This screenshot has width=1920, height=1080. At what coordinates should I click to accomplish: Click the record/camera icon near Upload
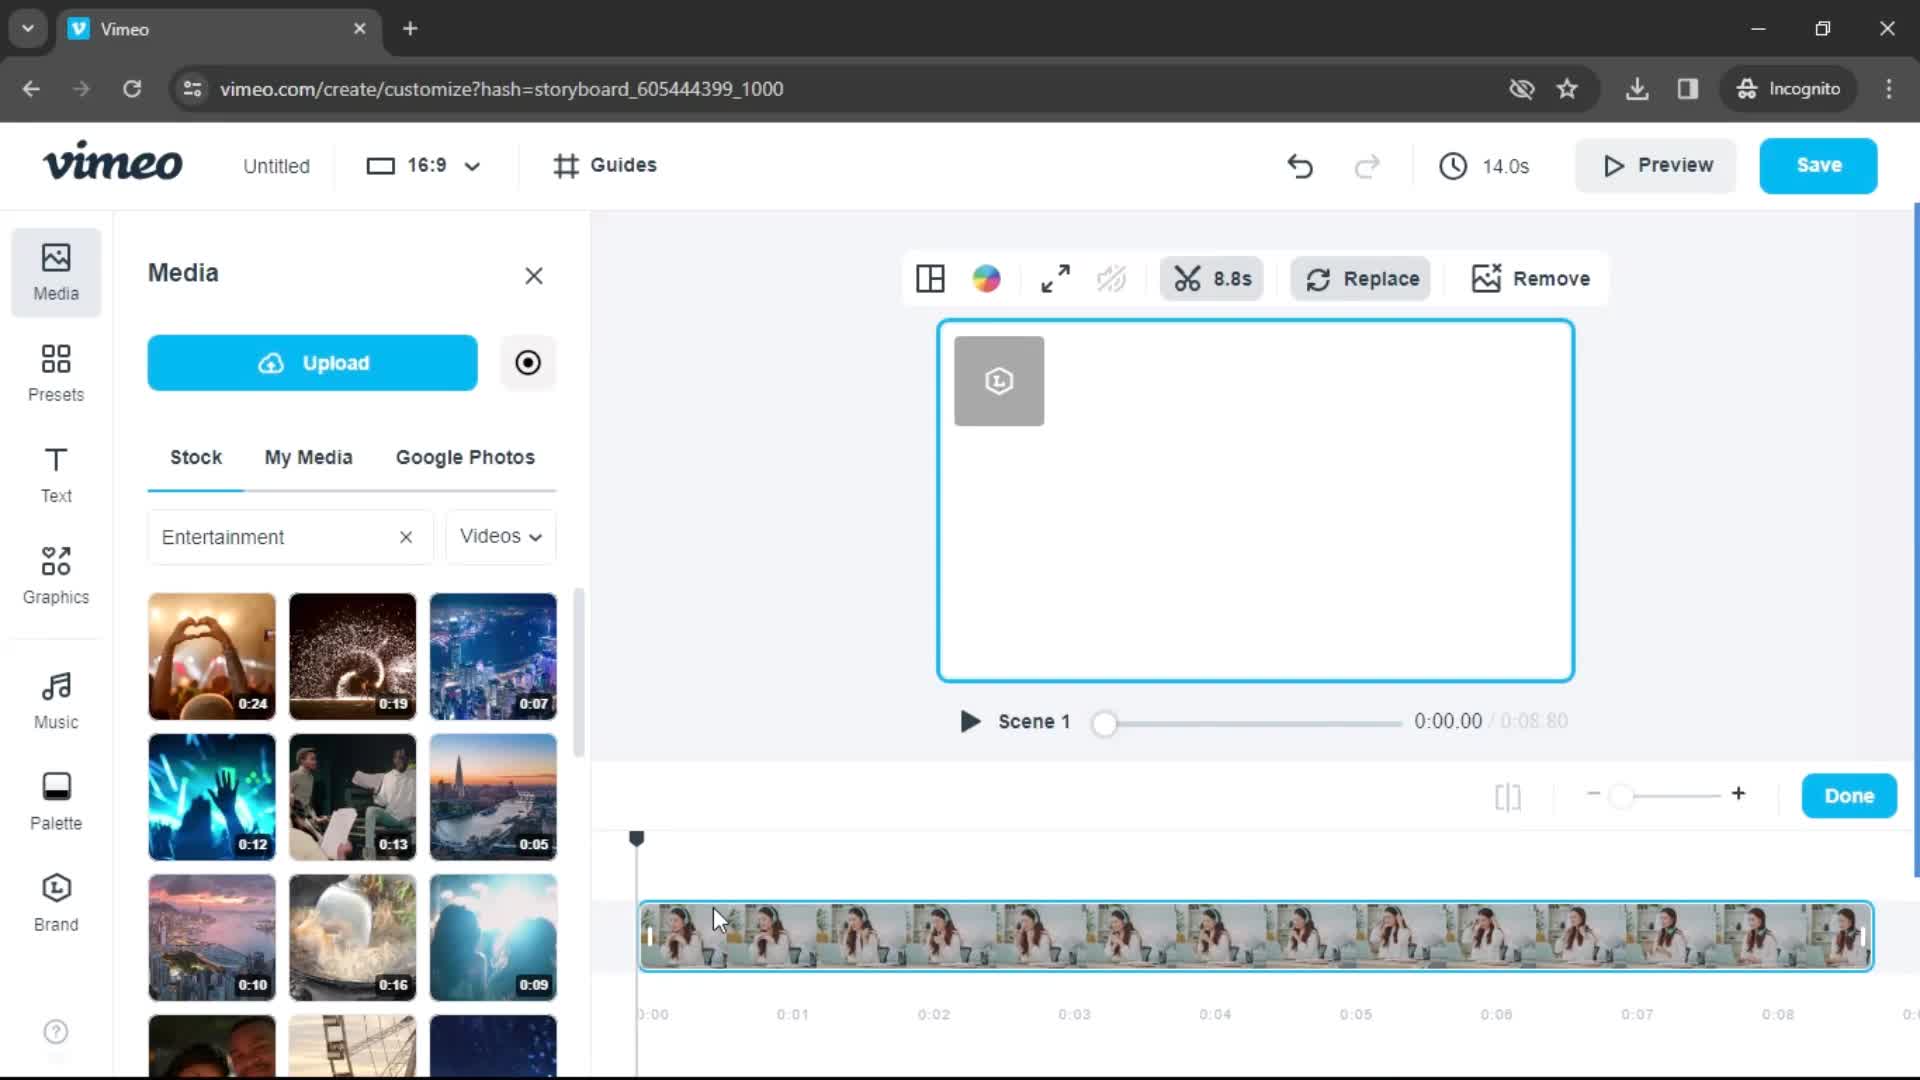526,363
